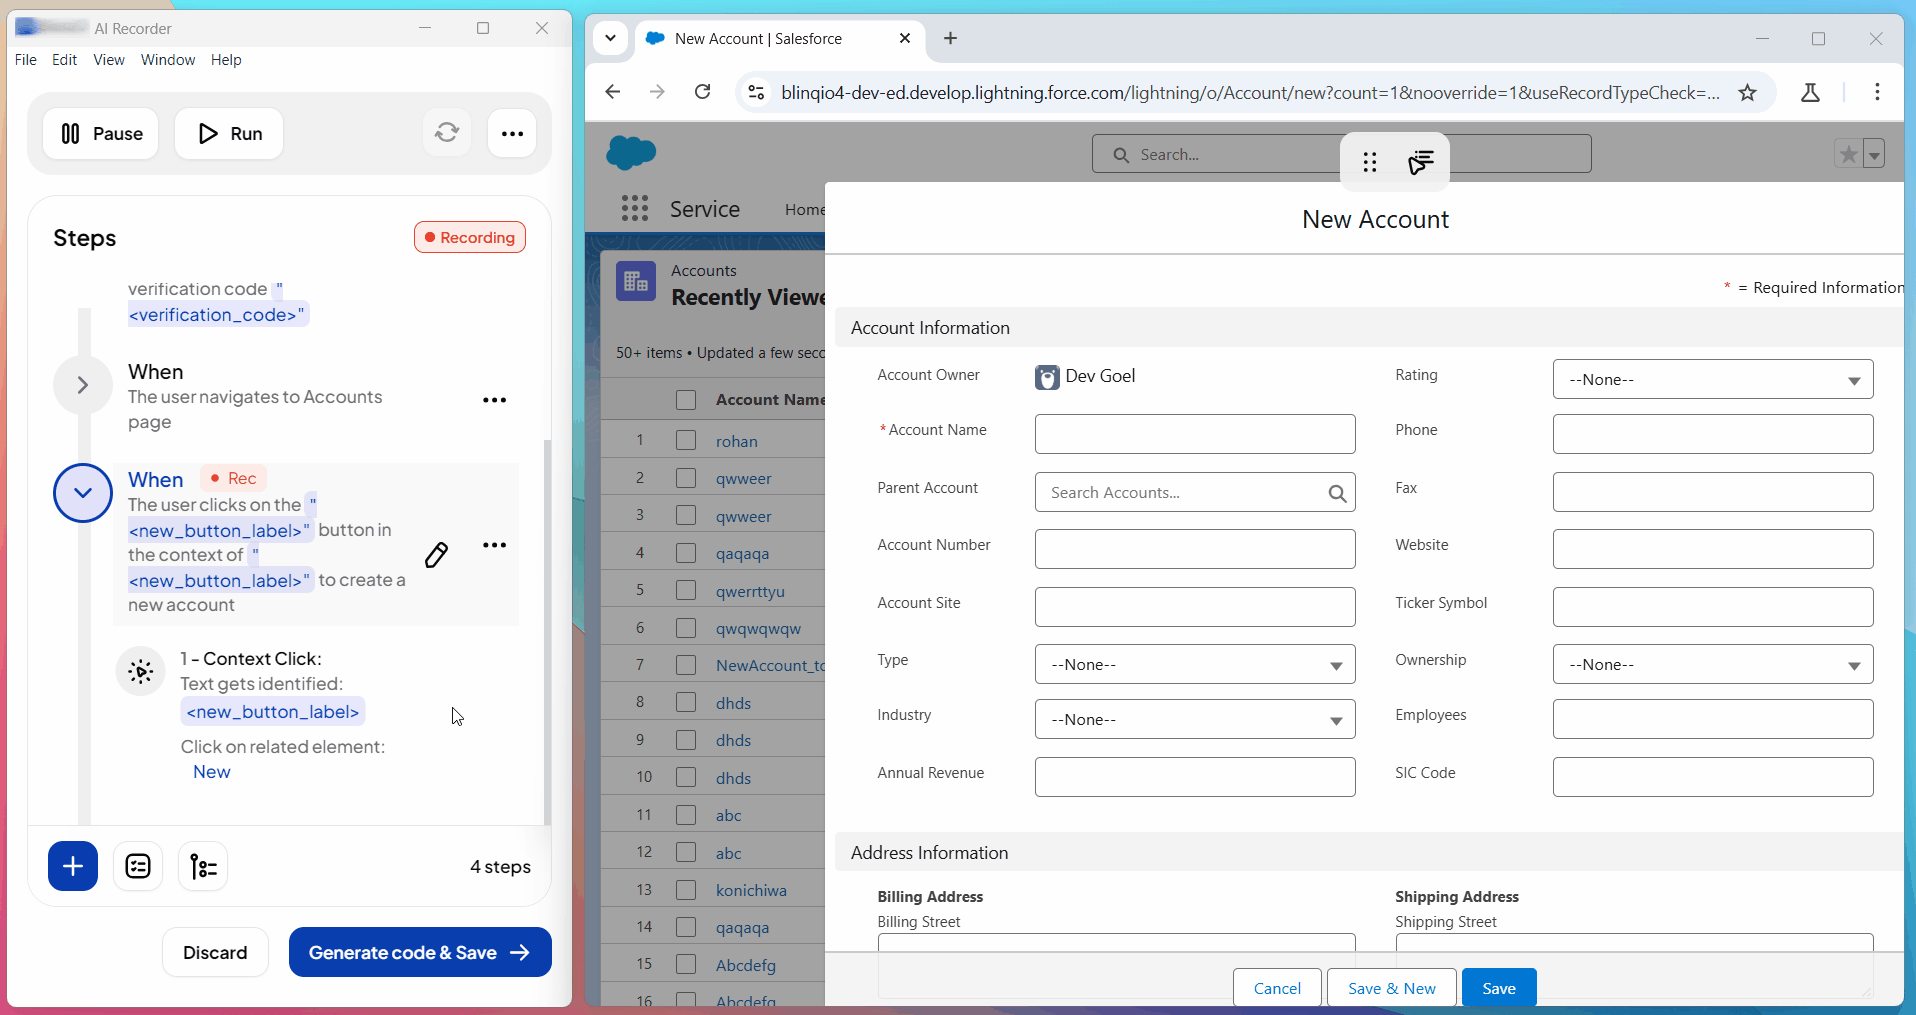
Task: Click the recorder overlay text-select icon
Action: (1421, 162)
